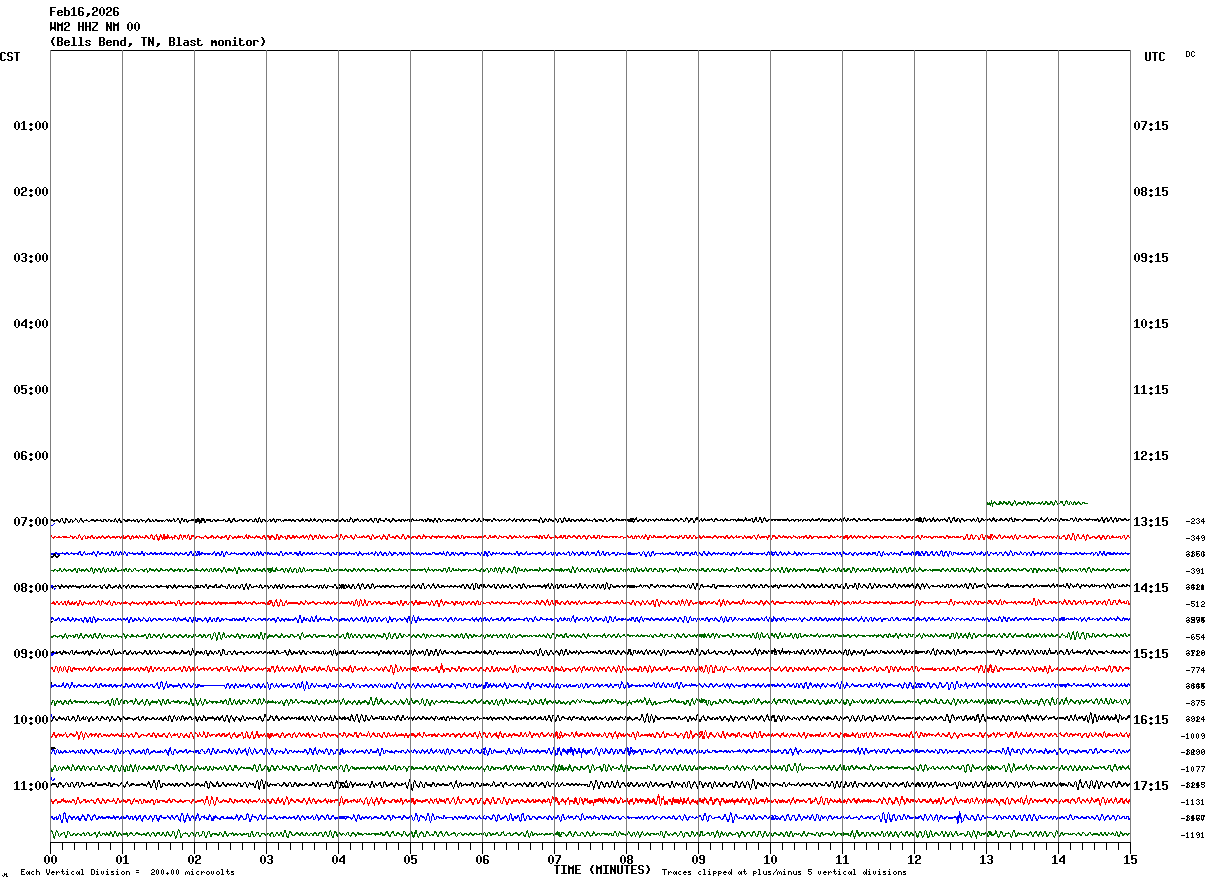Pick minute 01 tick label on bottom axis
This screenshot has height=886, width=1210.
(x=122, y=860)
